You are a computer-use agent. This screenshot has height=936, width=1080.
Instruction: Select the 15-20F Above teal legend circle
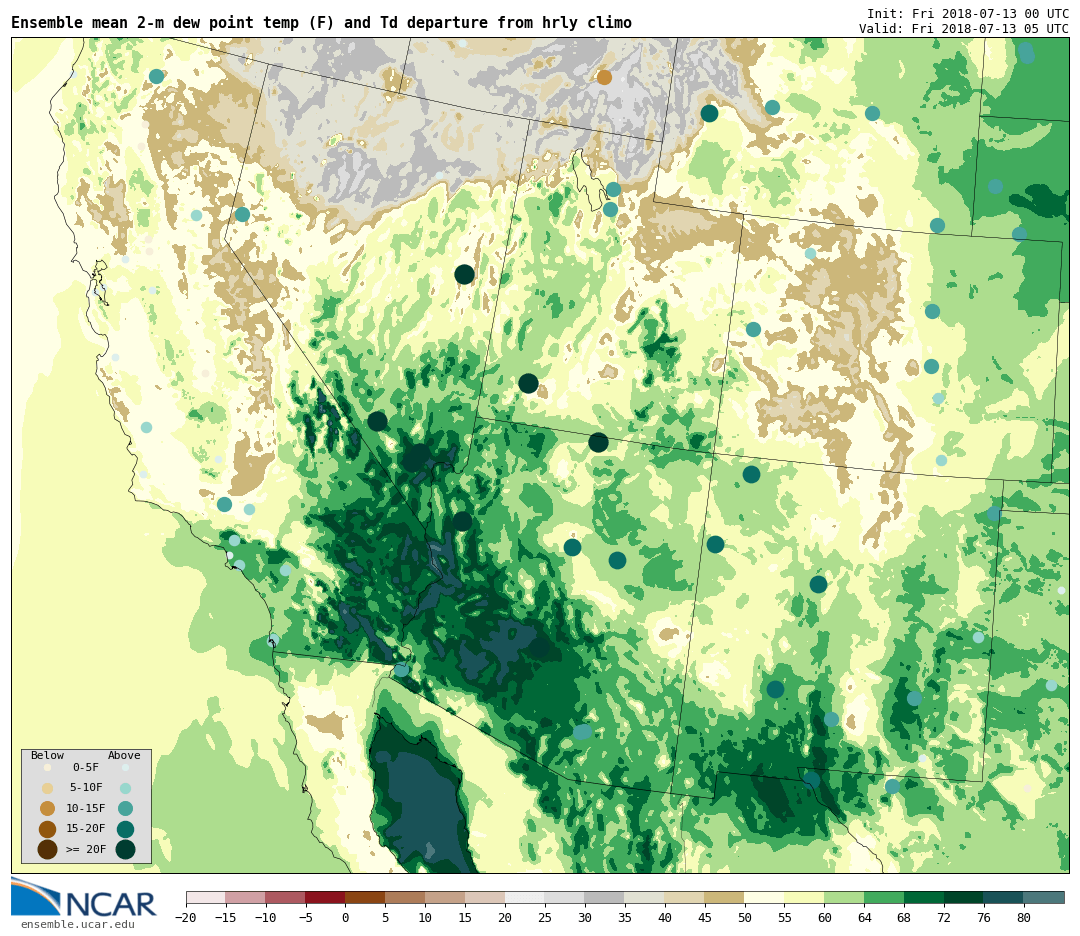pyautogui.click(x=125, y=829)
